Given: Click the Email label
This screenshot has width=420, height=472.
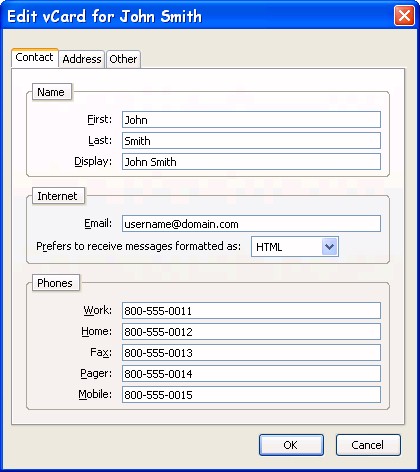Looking at the screenshot, I should coord(98,223).
